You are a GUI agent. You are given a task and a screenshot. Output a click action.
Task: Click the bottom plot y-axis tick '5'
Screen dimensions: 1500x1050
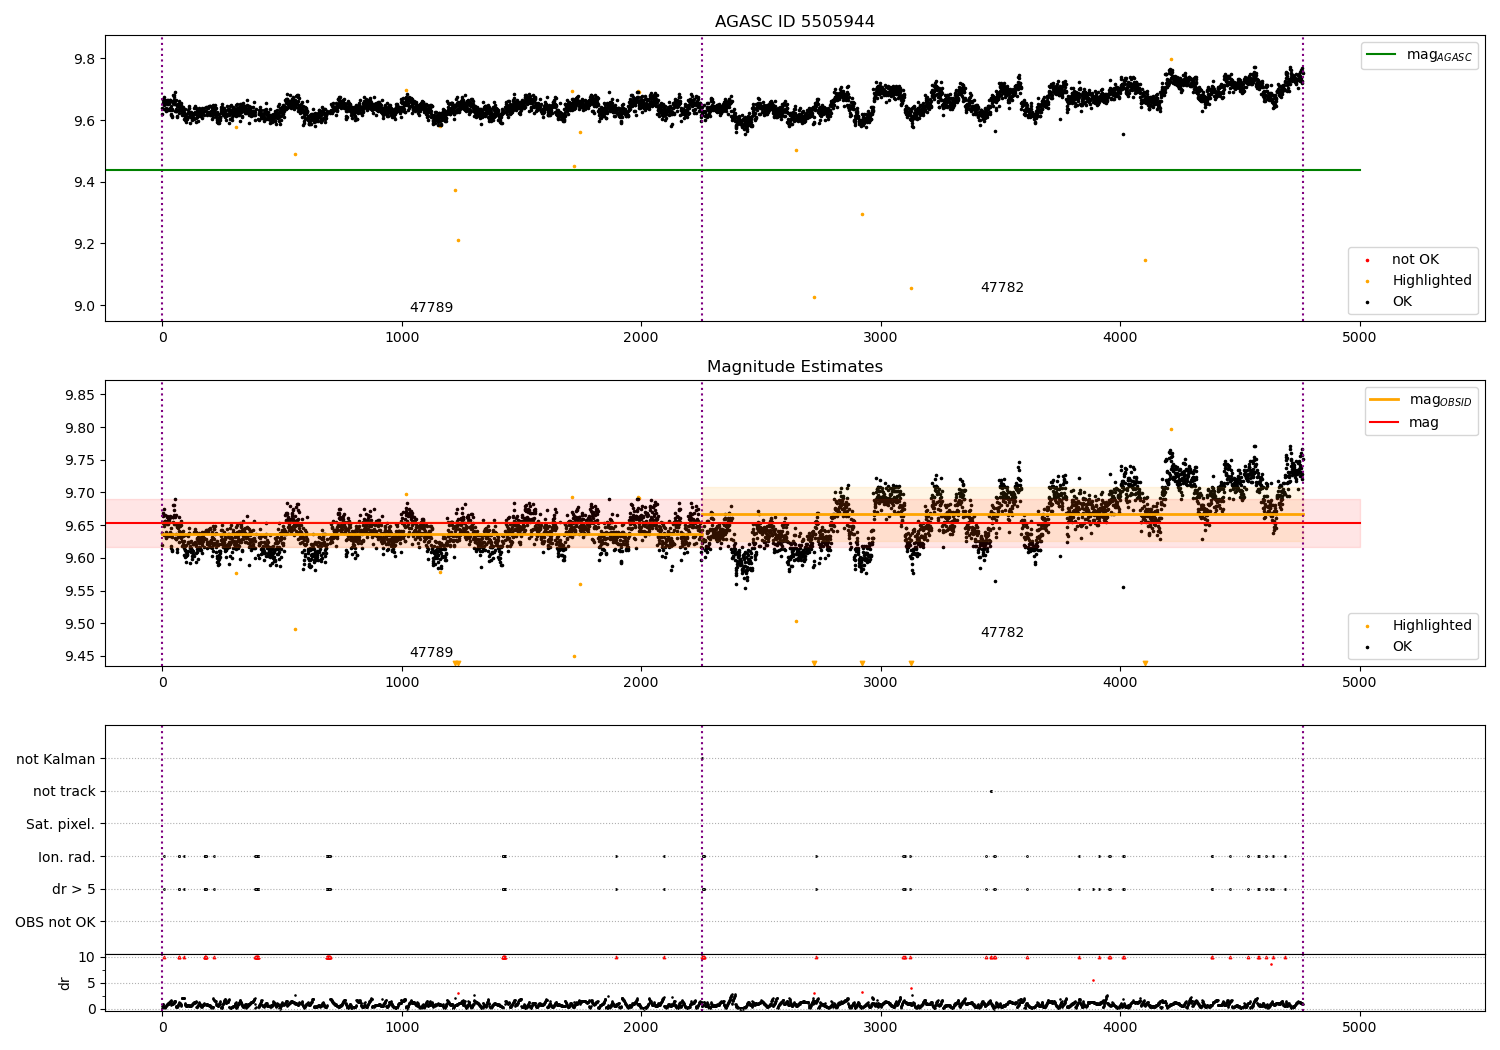pos(92,983)
